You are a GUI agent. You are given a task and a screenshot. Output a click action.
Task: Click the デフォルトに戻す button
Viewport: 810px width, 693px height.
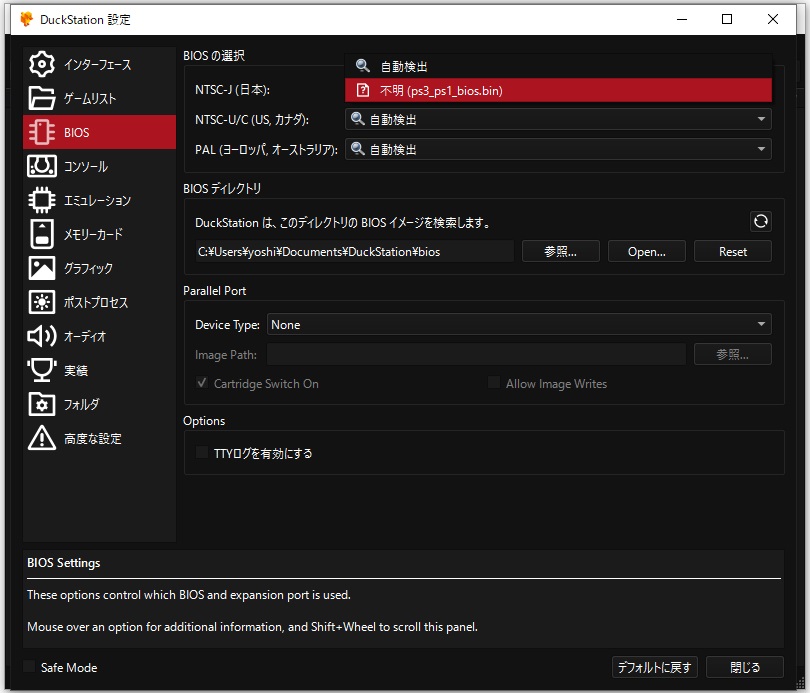click(x=655, y=667)
